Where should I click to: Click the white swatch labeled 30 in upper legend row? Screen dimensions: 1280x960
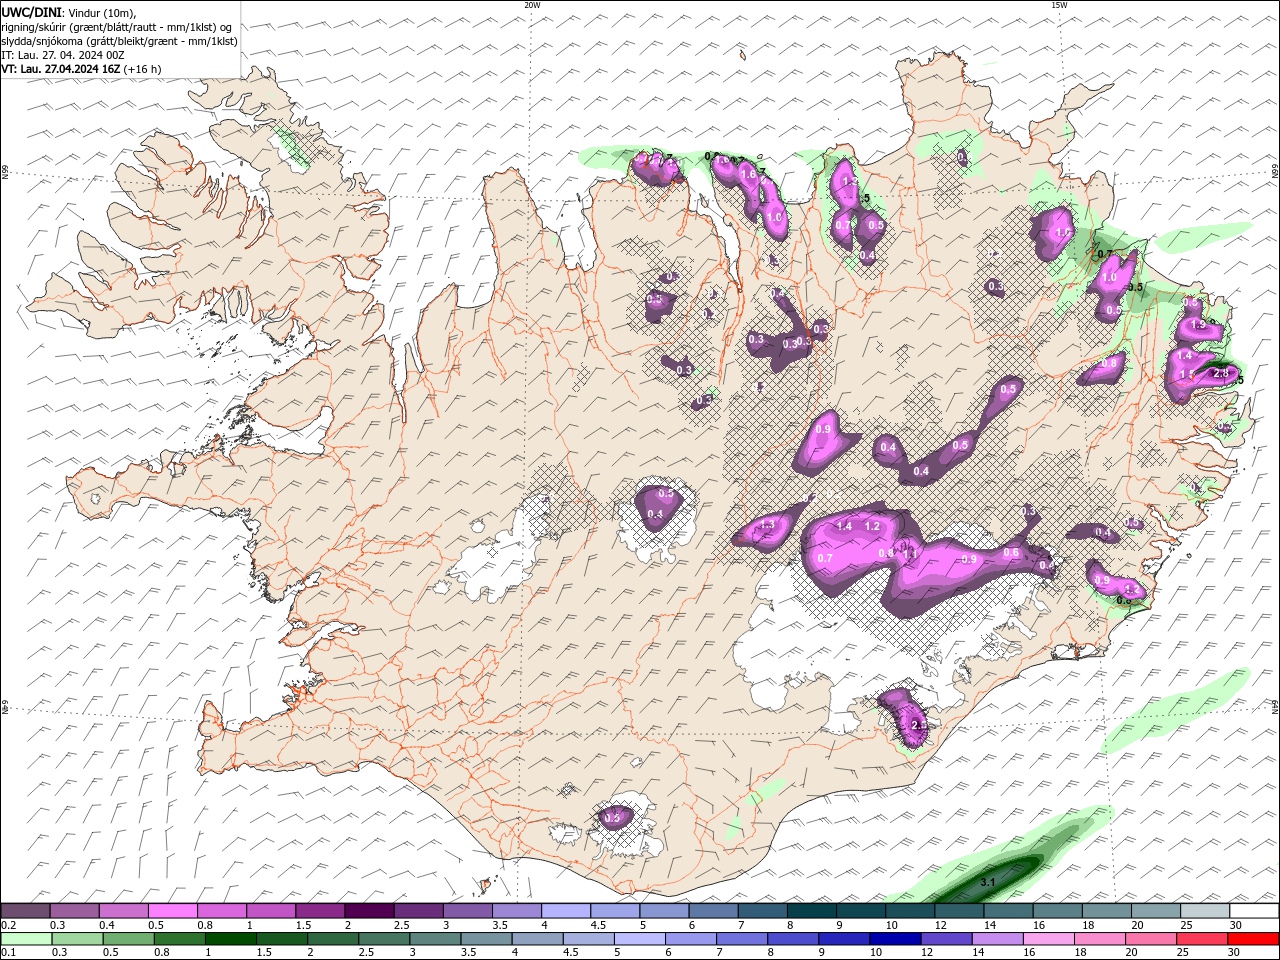[1254, 911]
